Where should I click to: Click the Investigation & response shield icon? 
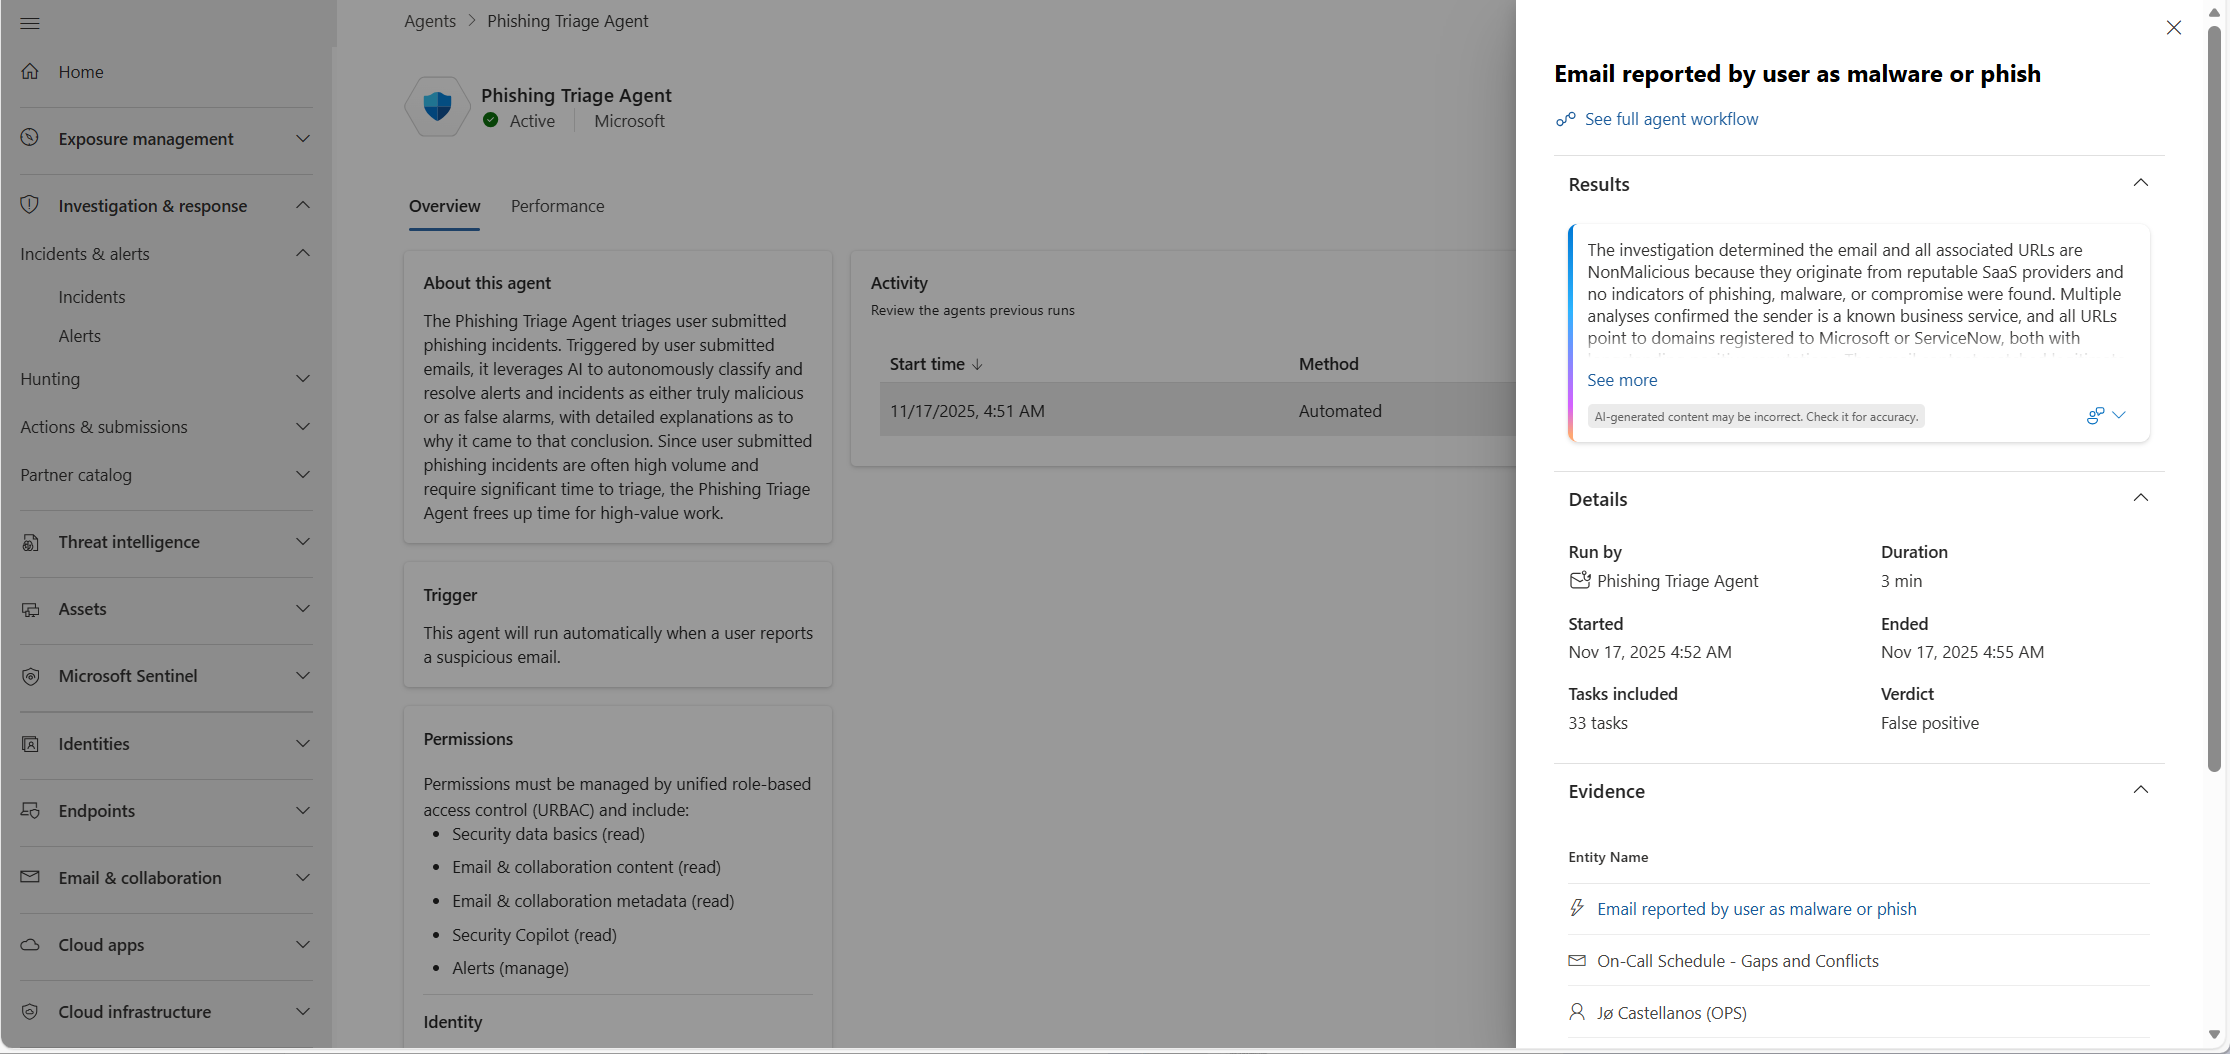30,205
